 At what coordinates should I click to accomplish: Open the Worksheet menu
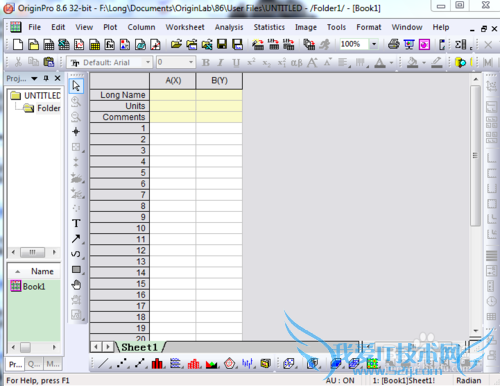click(x=185, y=27)
